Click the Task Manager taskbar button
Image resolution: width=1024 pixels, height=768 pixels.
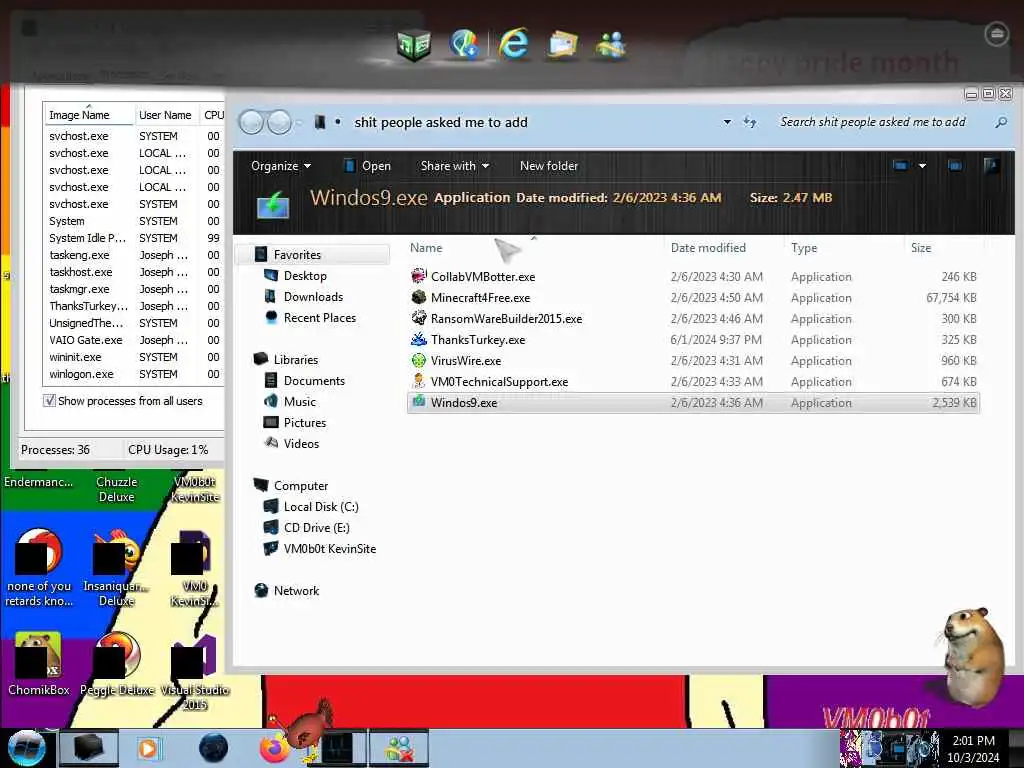coord(337,748)
